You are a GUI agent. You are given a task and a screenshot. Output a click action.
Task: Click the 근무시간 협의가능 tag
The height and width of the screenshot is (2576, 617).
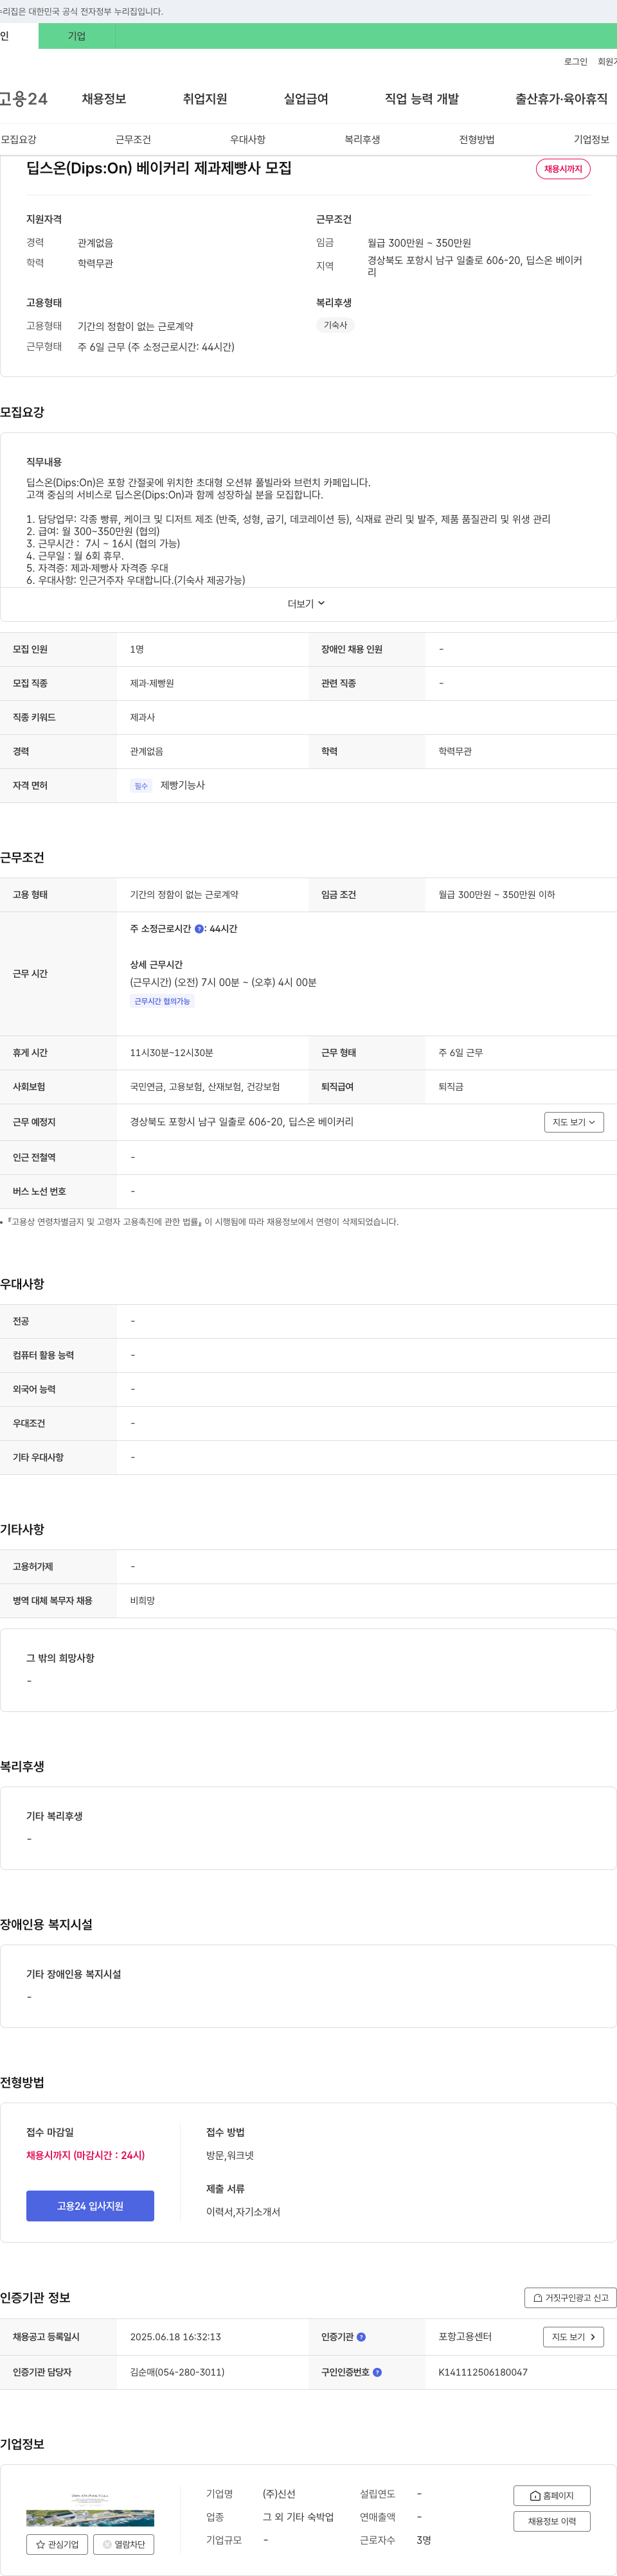coord(162,1001)
